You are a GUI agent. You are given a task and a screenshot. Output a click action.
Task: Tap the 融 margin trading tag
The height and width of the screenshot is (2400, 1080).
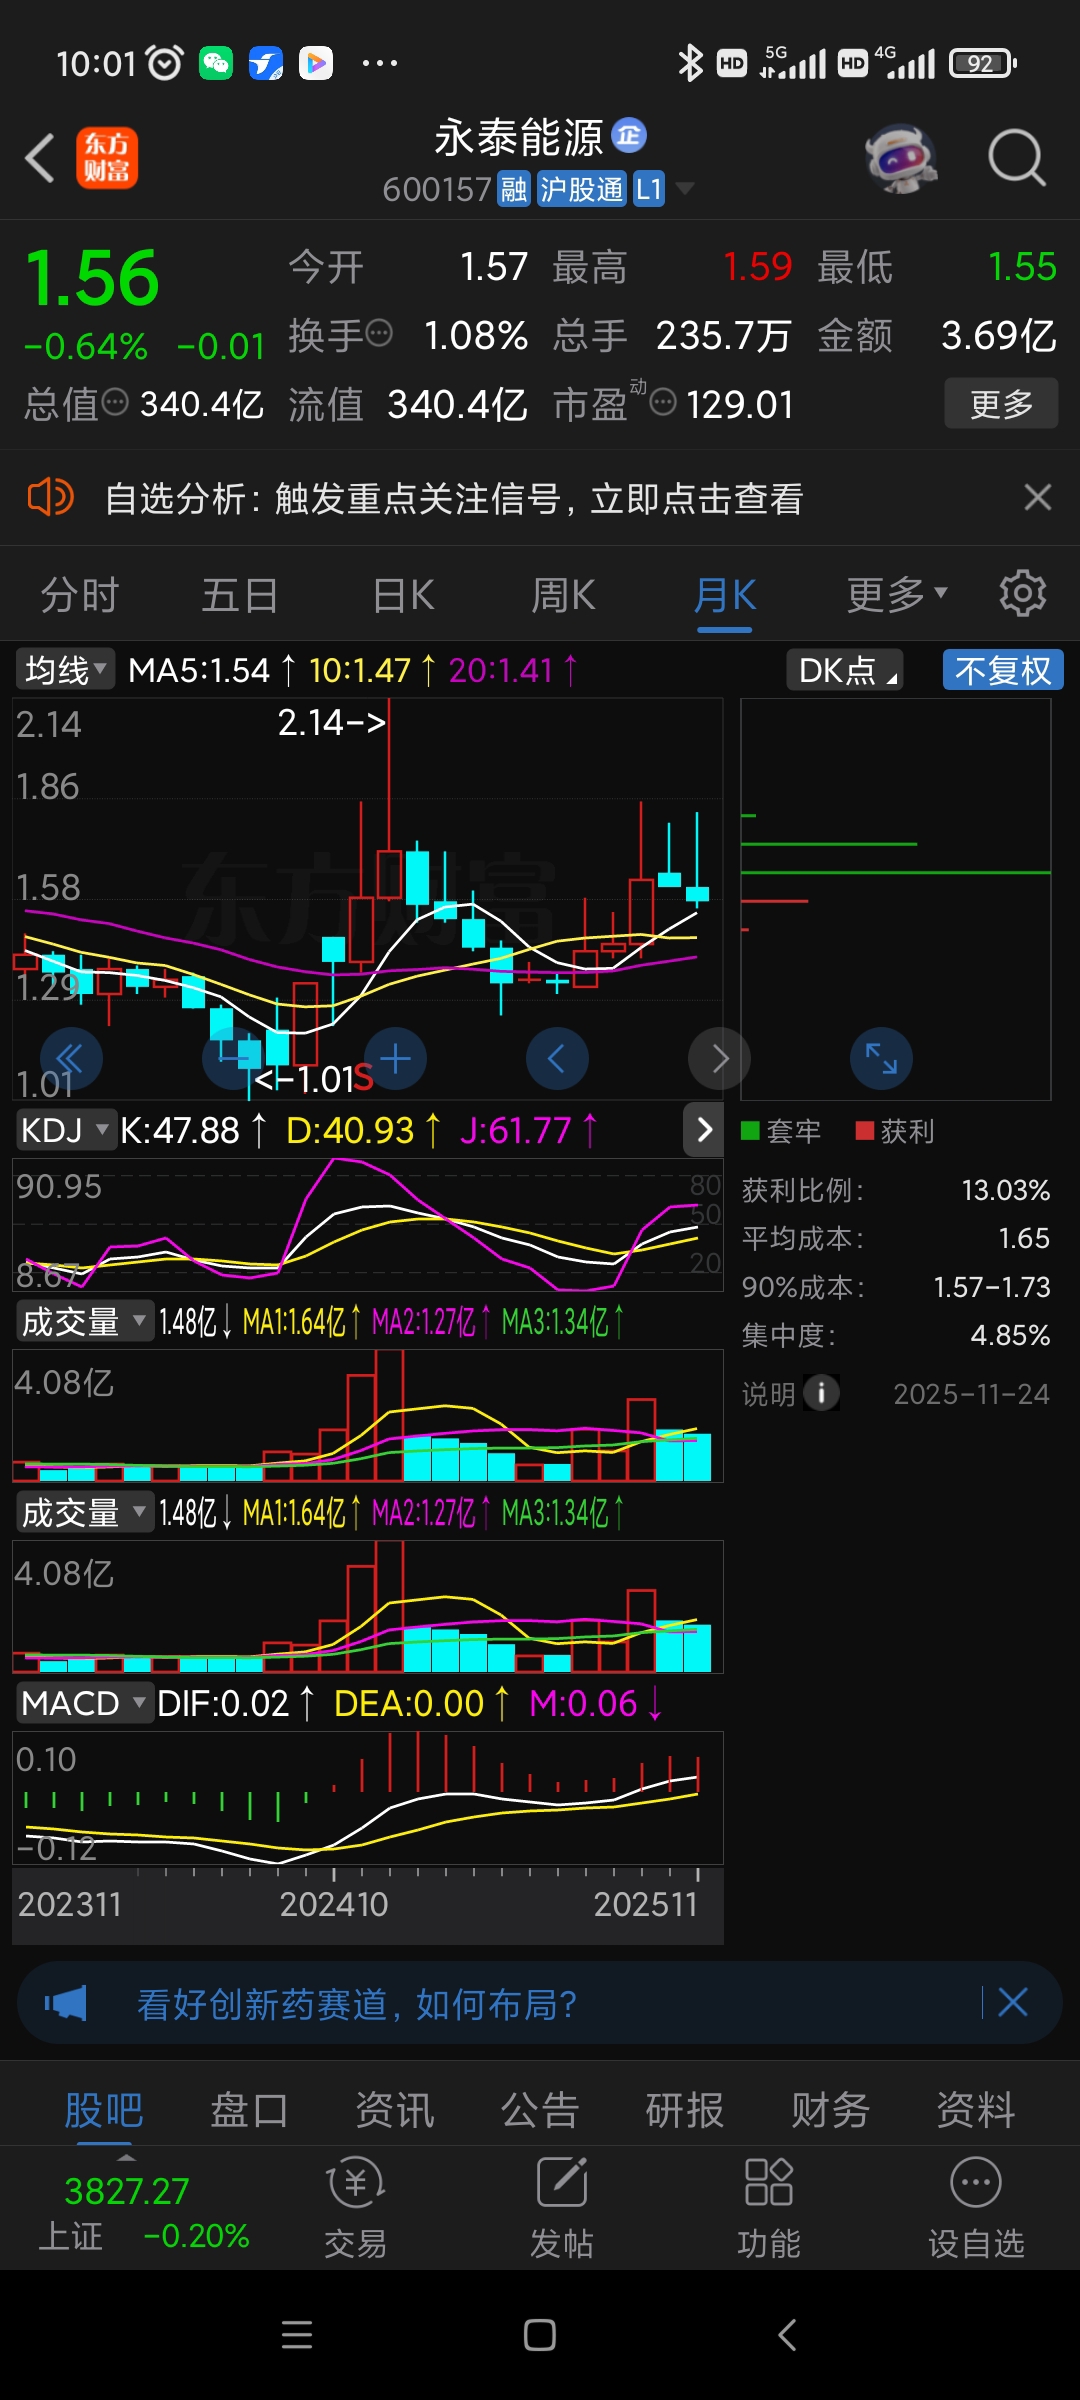(x=514, y=189)
